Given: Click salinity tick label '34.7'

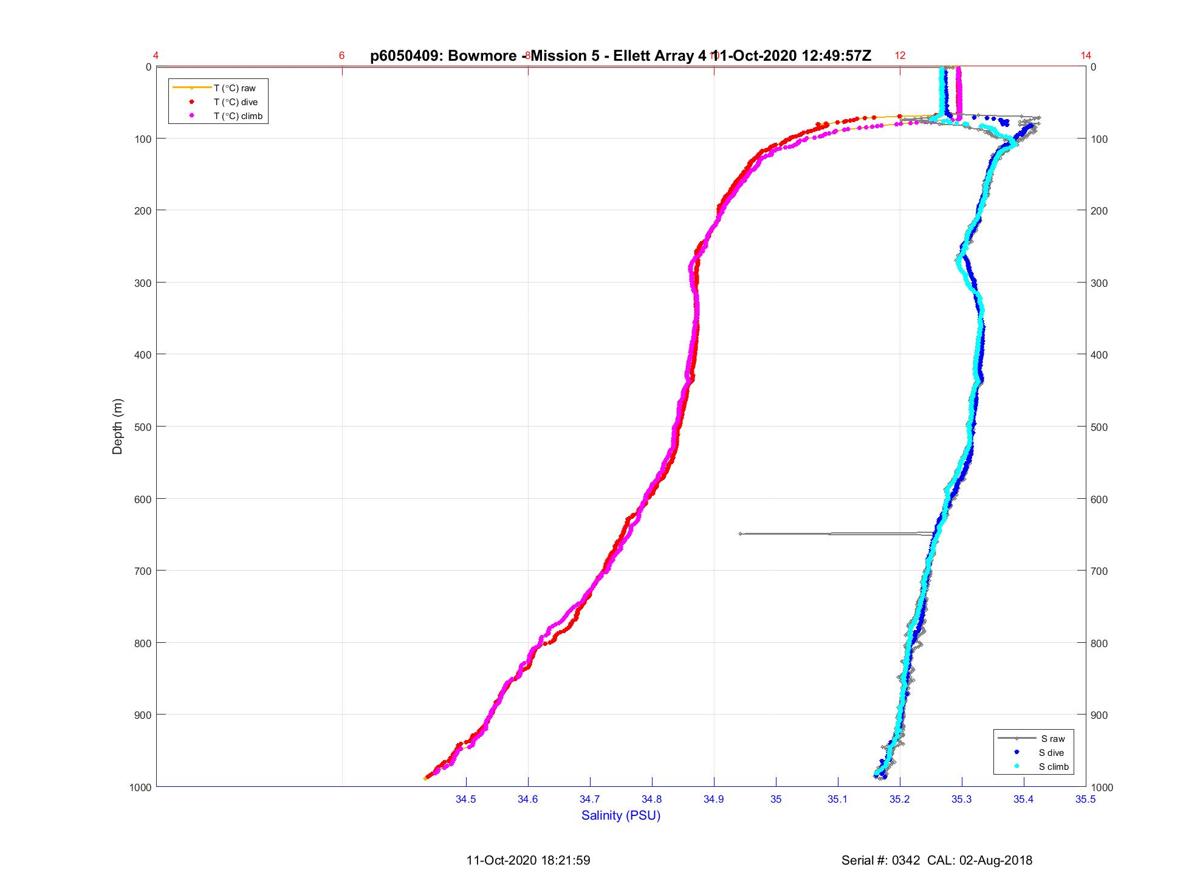Looking at the screenshot, I should tap(590, 799).
